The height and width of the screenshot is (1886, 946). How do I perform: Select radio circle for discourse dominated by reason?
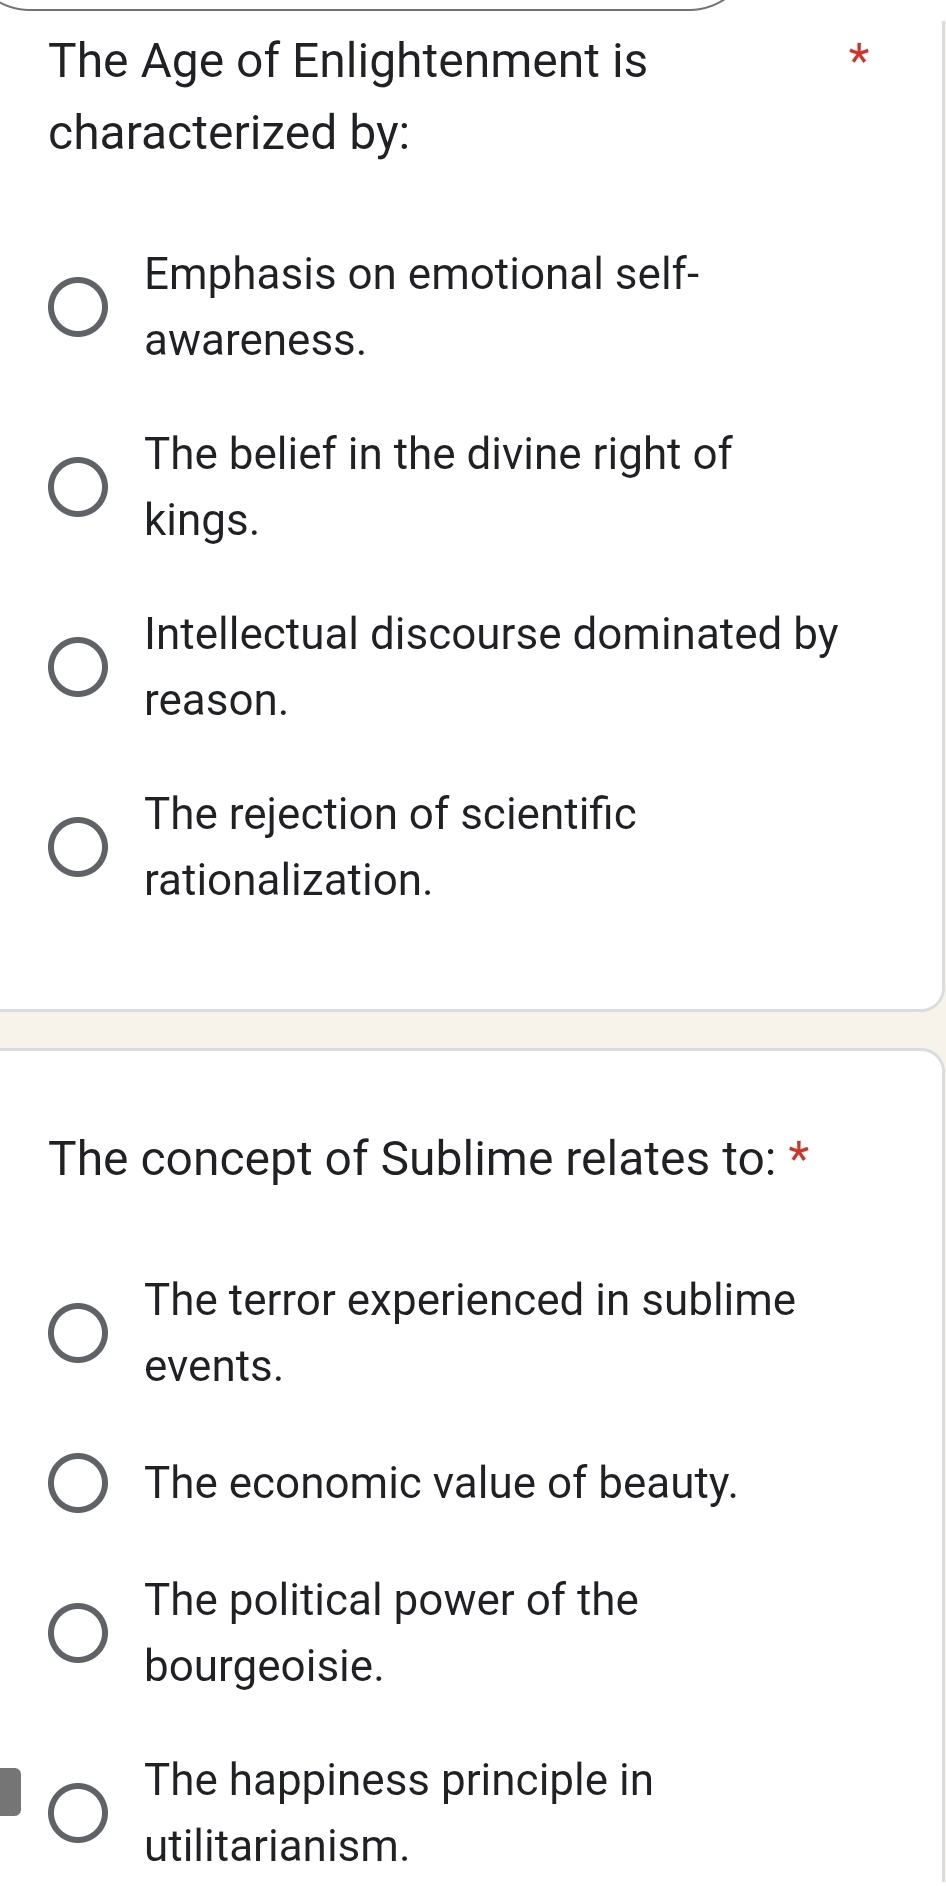pos(78,668)
